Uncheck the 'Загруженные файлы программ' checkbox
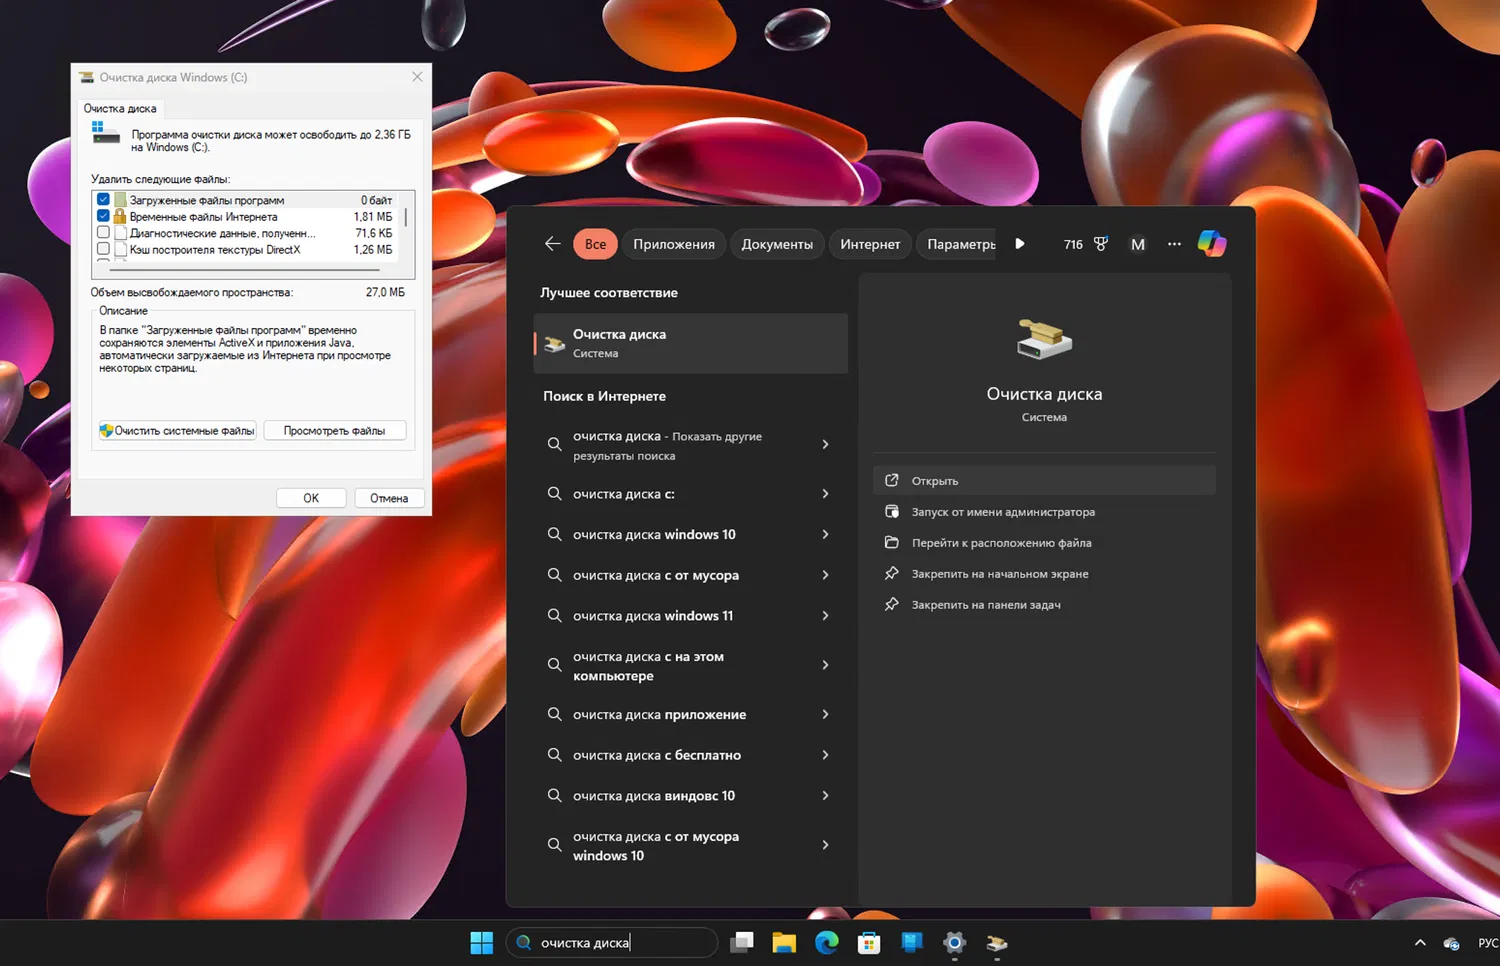Viewport: 1500px width, 966px height. [x=103, y=200]
